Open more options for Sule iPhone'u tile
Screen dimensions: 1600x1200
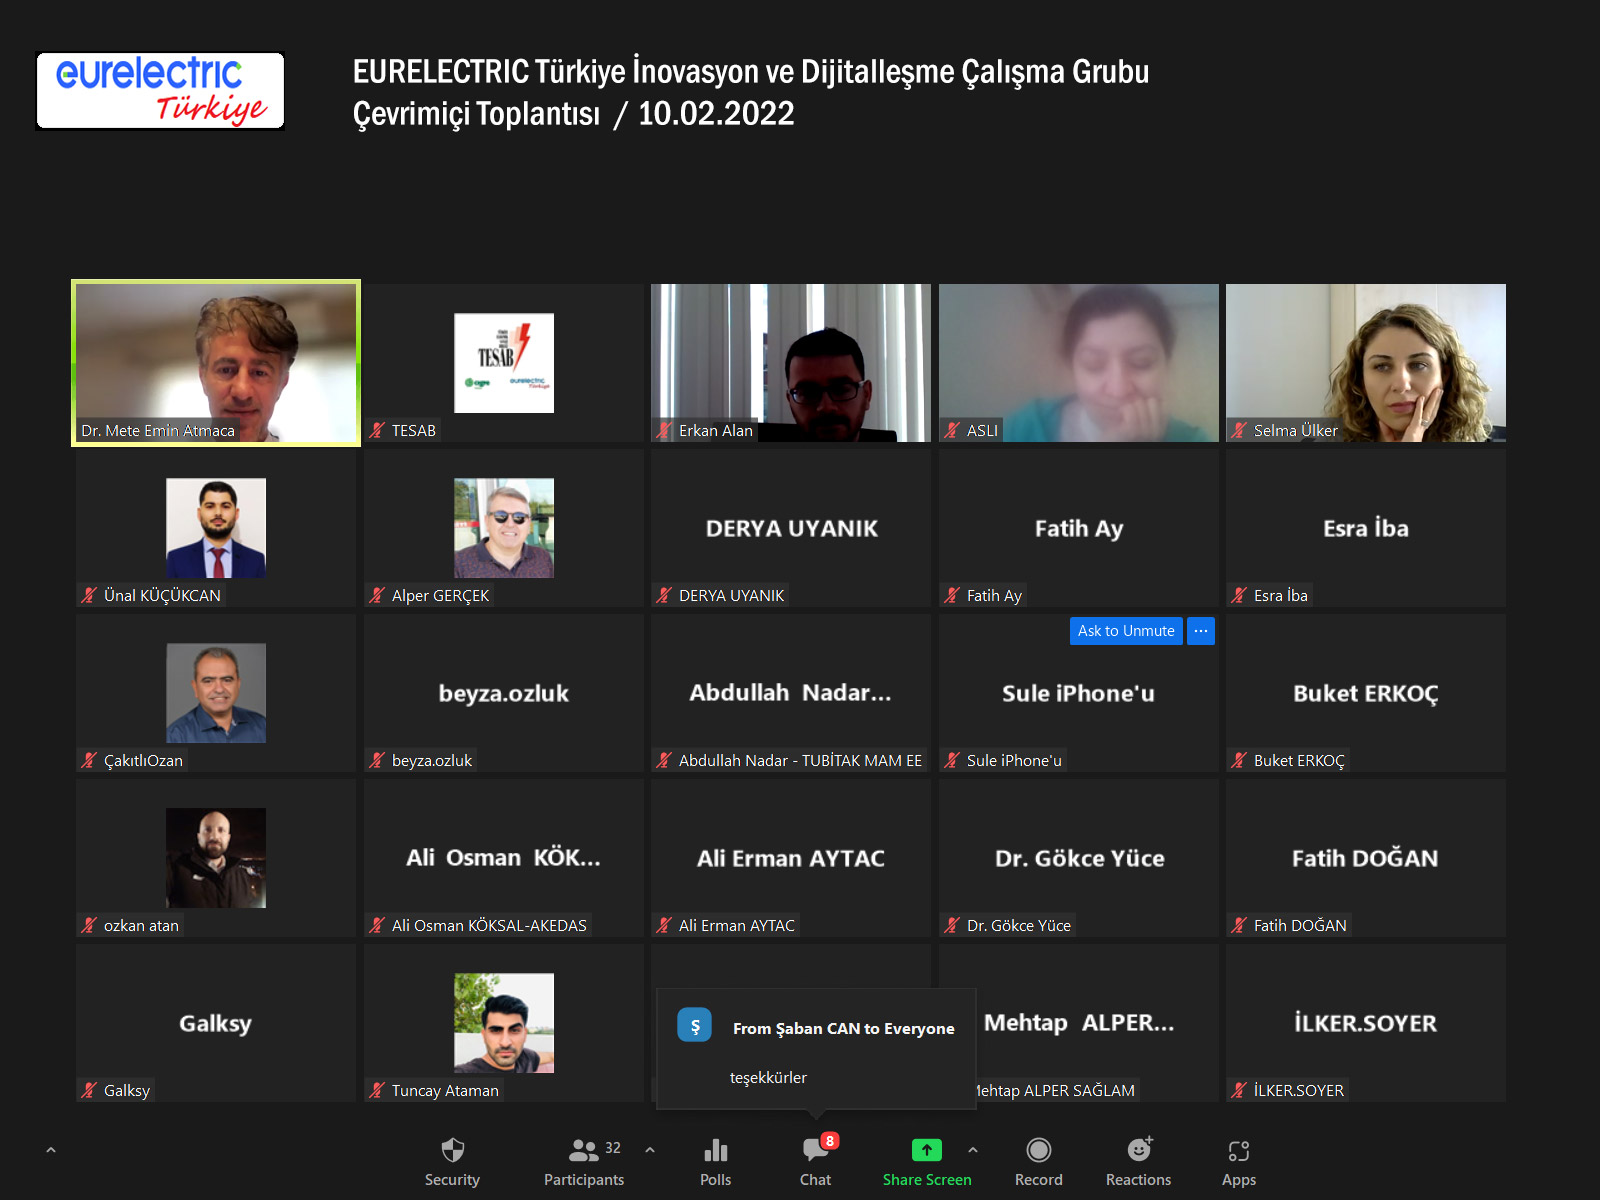tap(1200, 631)
